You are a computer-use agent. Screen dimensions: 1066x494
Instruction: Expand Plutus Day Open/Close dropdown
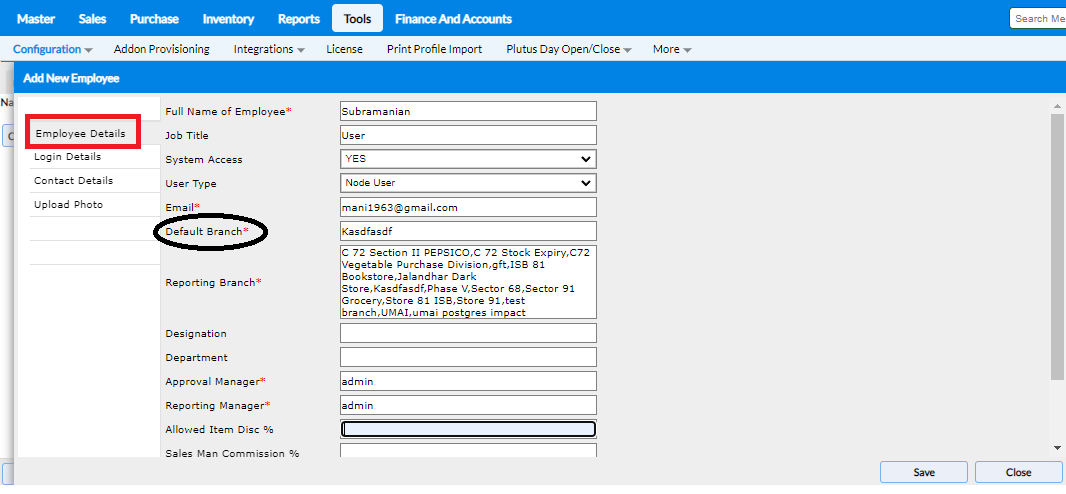pos(568,49)
